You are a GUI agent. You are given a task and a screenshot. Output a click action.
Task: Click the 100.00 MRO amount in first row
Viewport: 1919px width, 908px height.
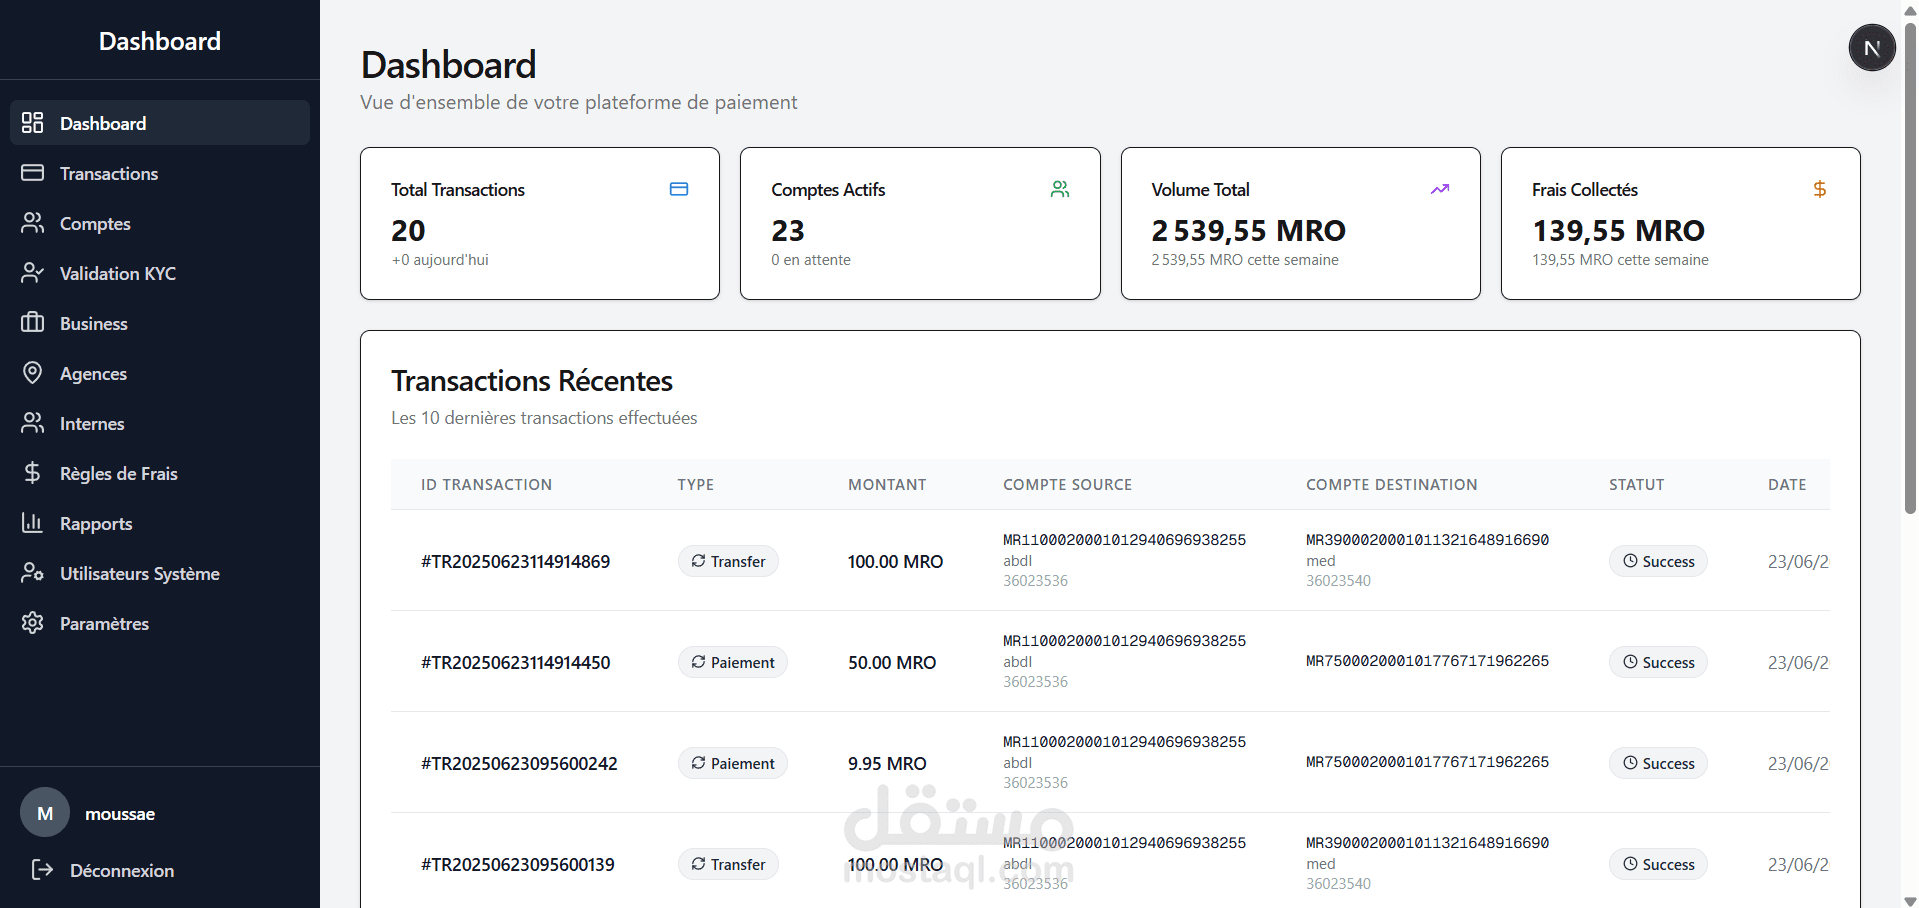[x=895, y=561]
